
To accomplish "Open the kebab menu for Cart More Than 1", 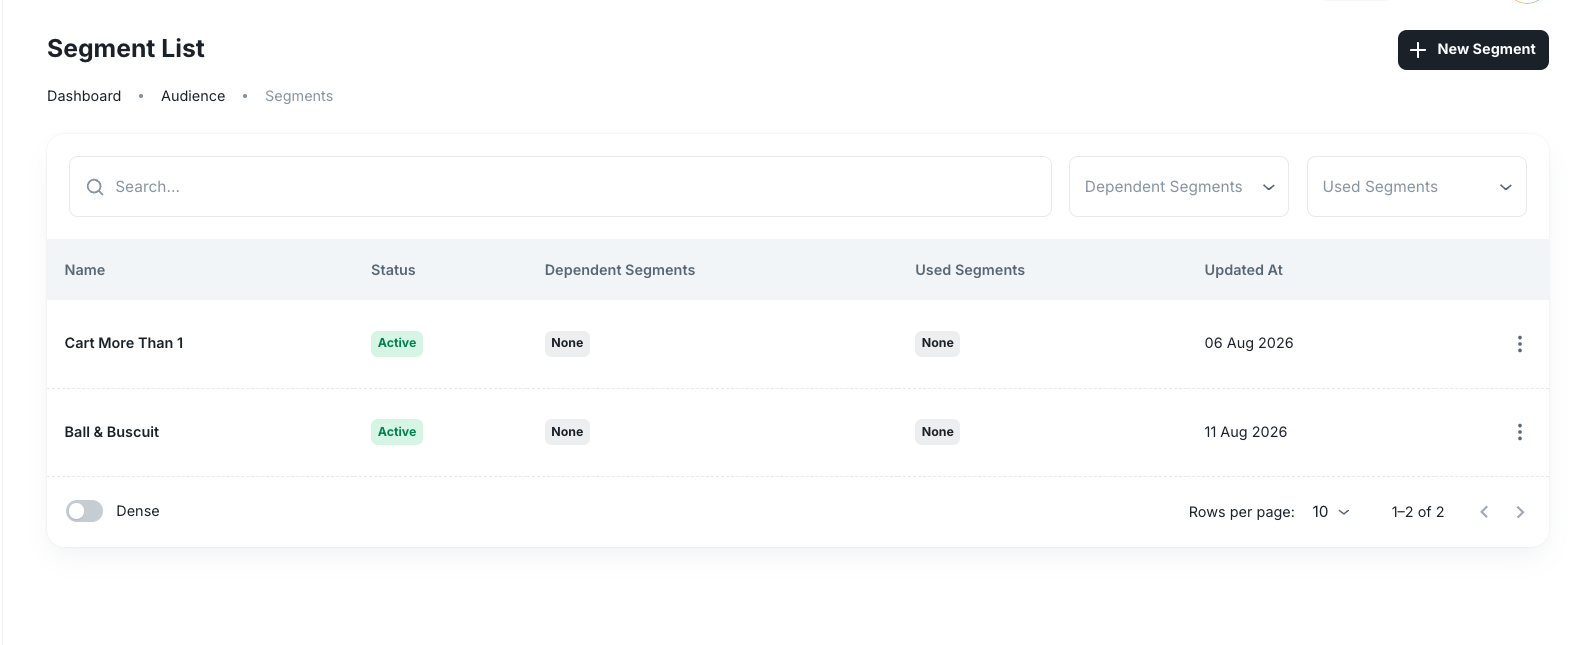I will coord(1519,344).
